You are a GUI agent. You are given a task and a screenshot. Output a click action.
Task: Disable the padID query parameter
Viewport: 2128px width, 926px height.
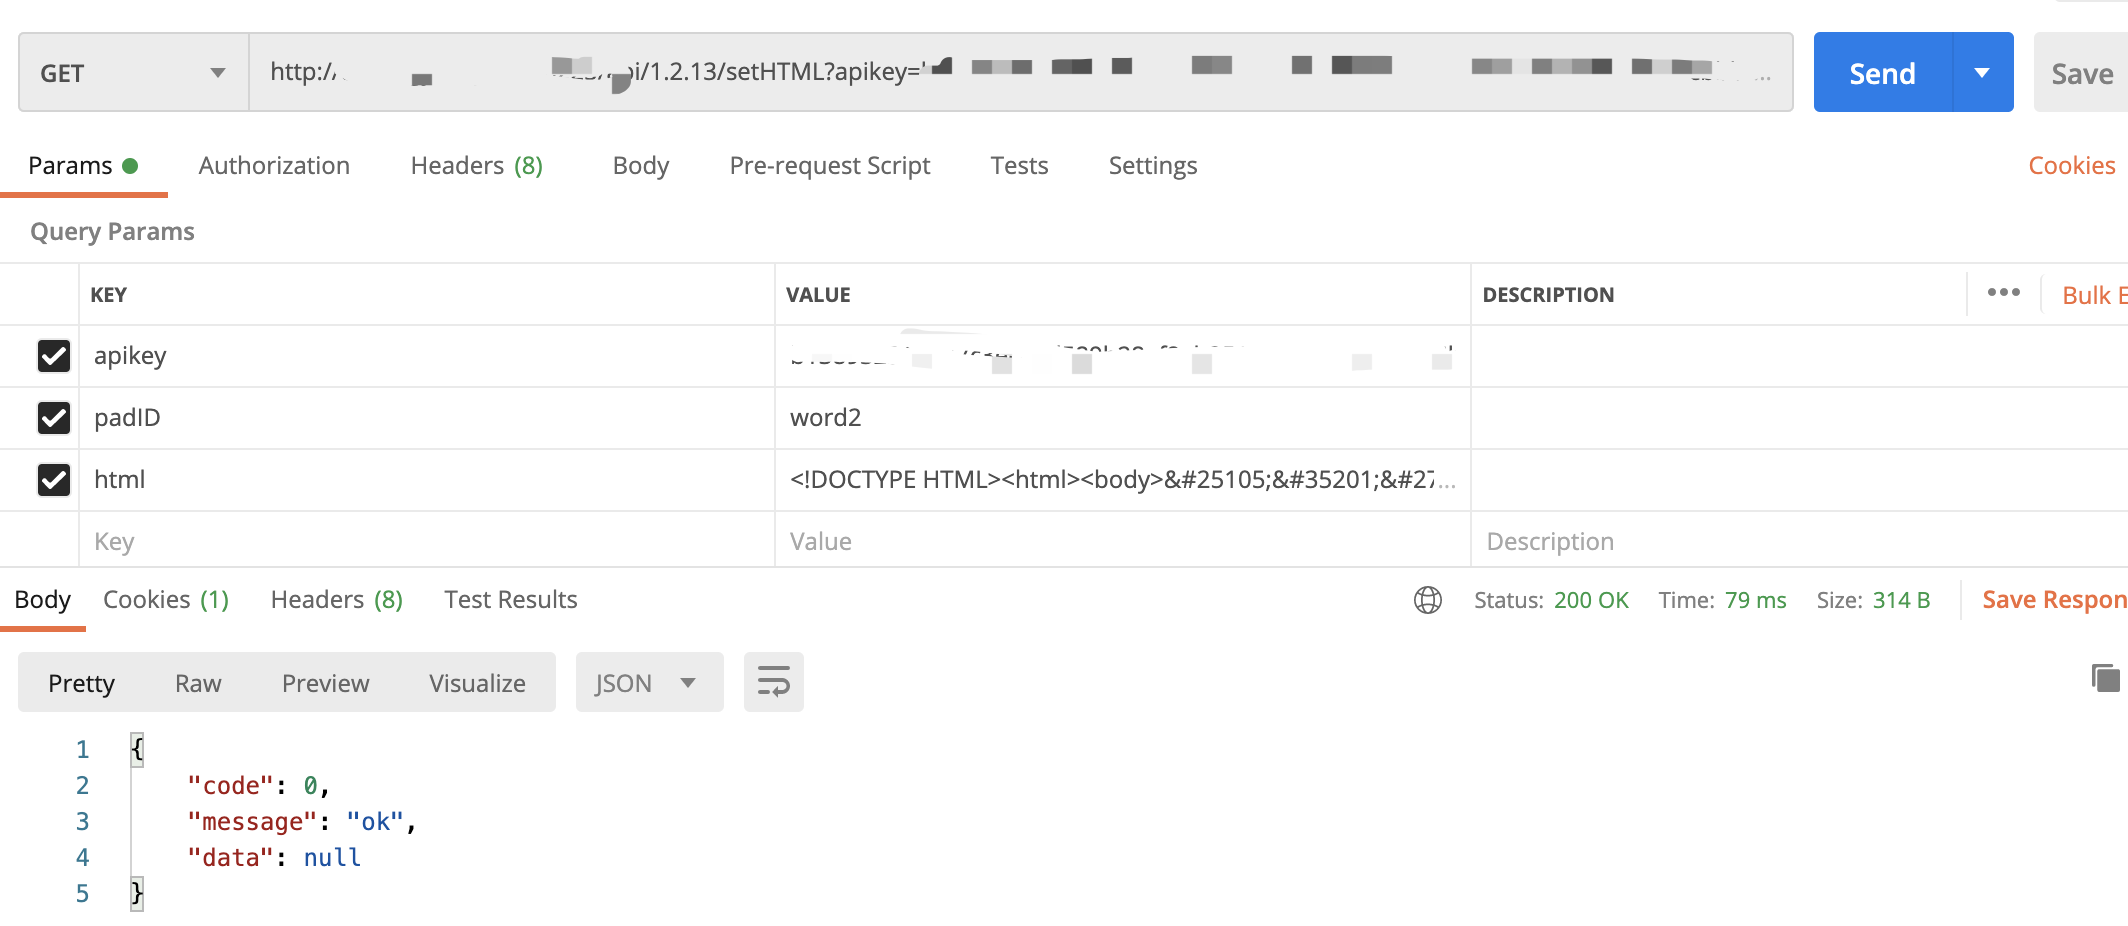[x=54, y=418]
